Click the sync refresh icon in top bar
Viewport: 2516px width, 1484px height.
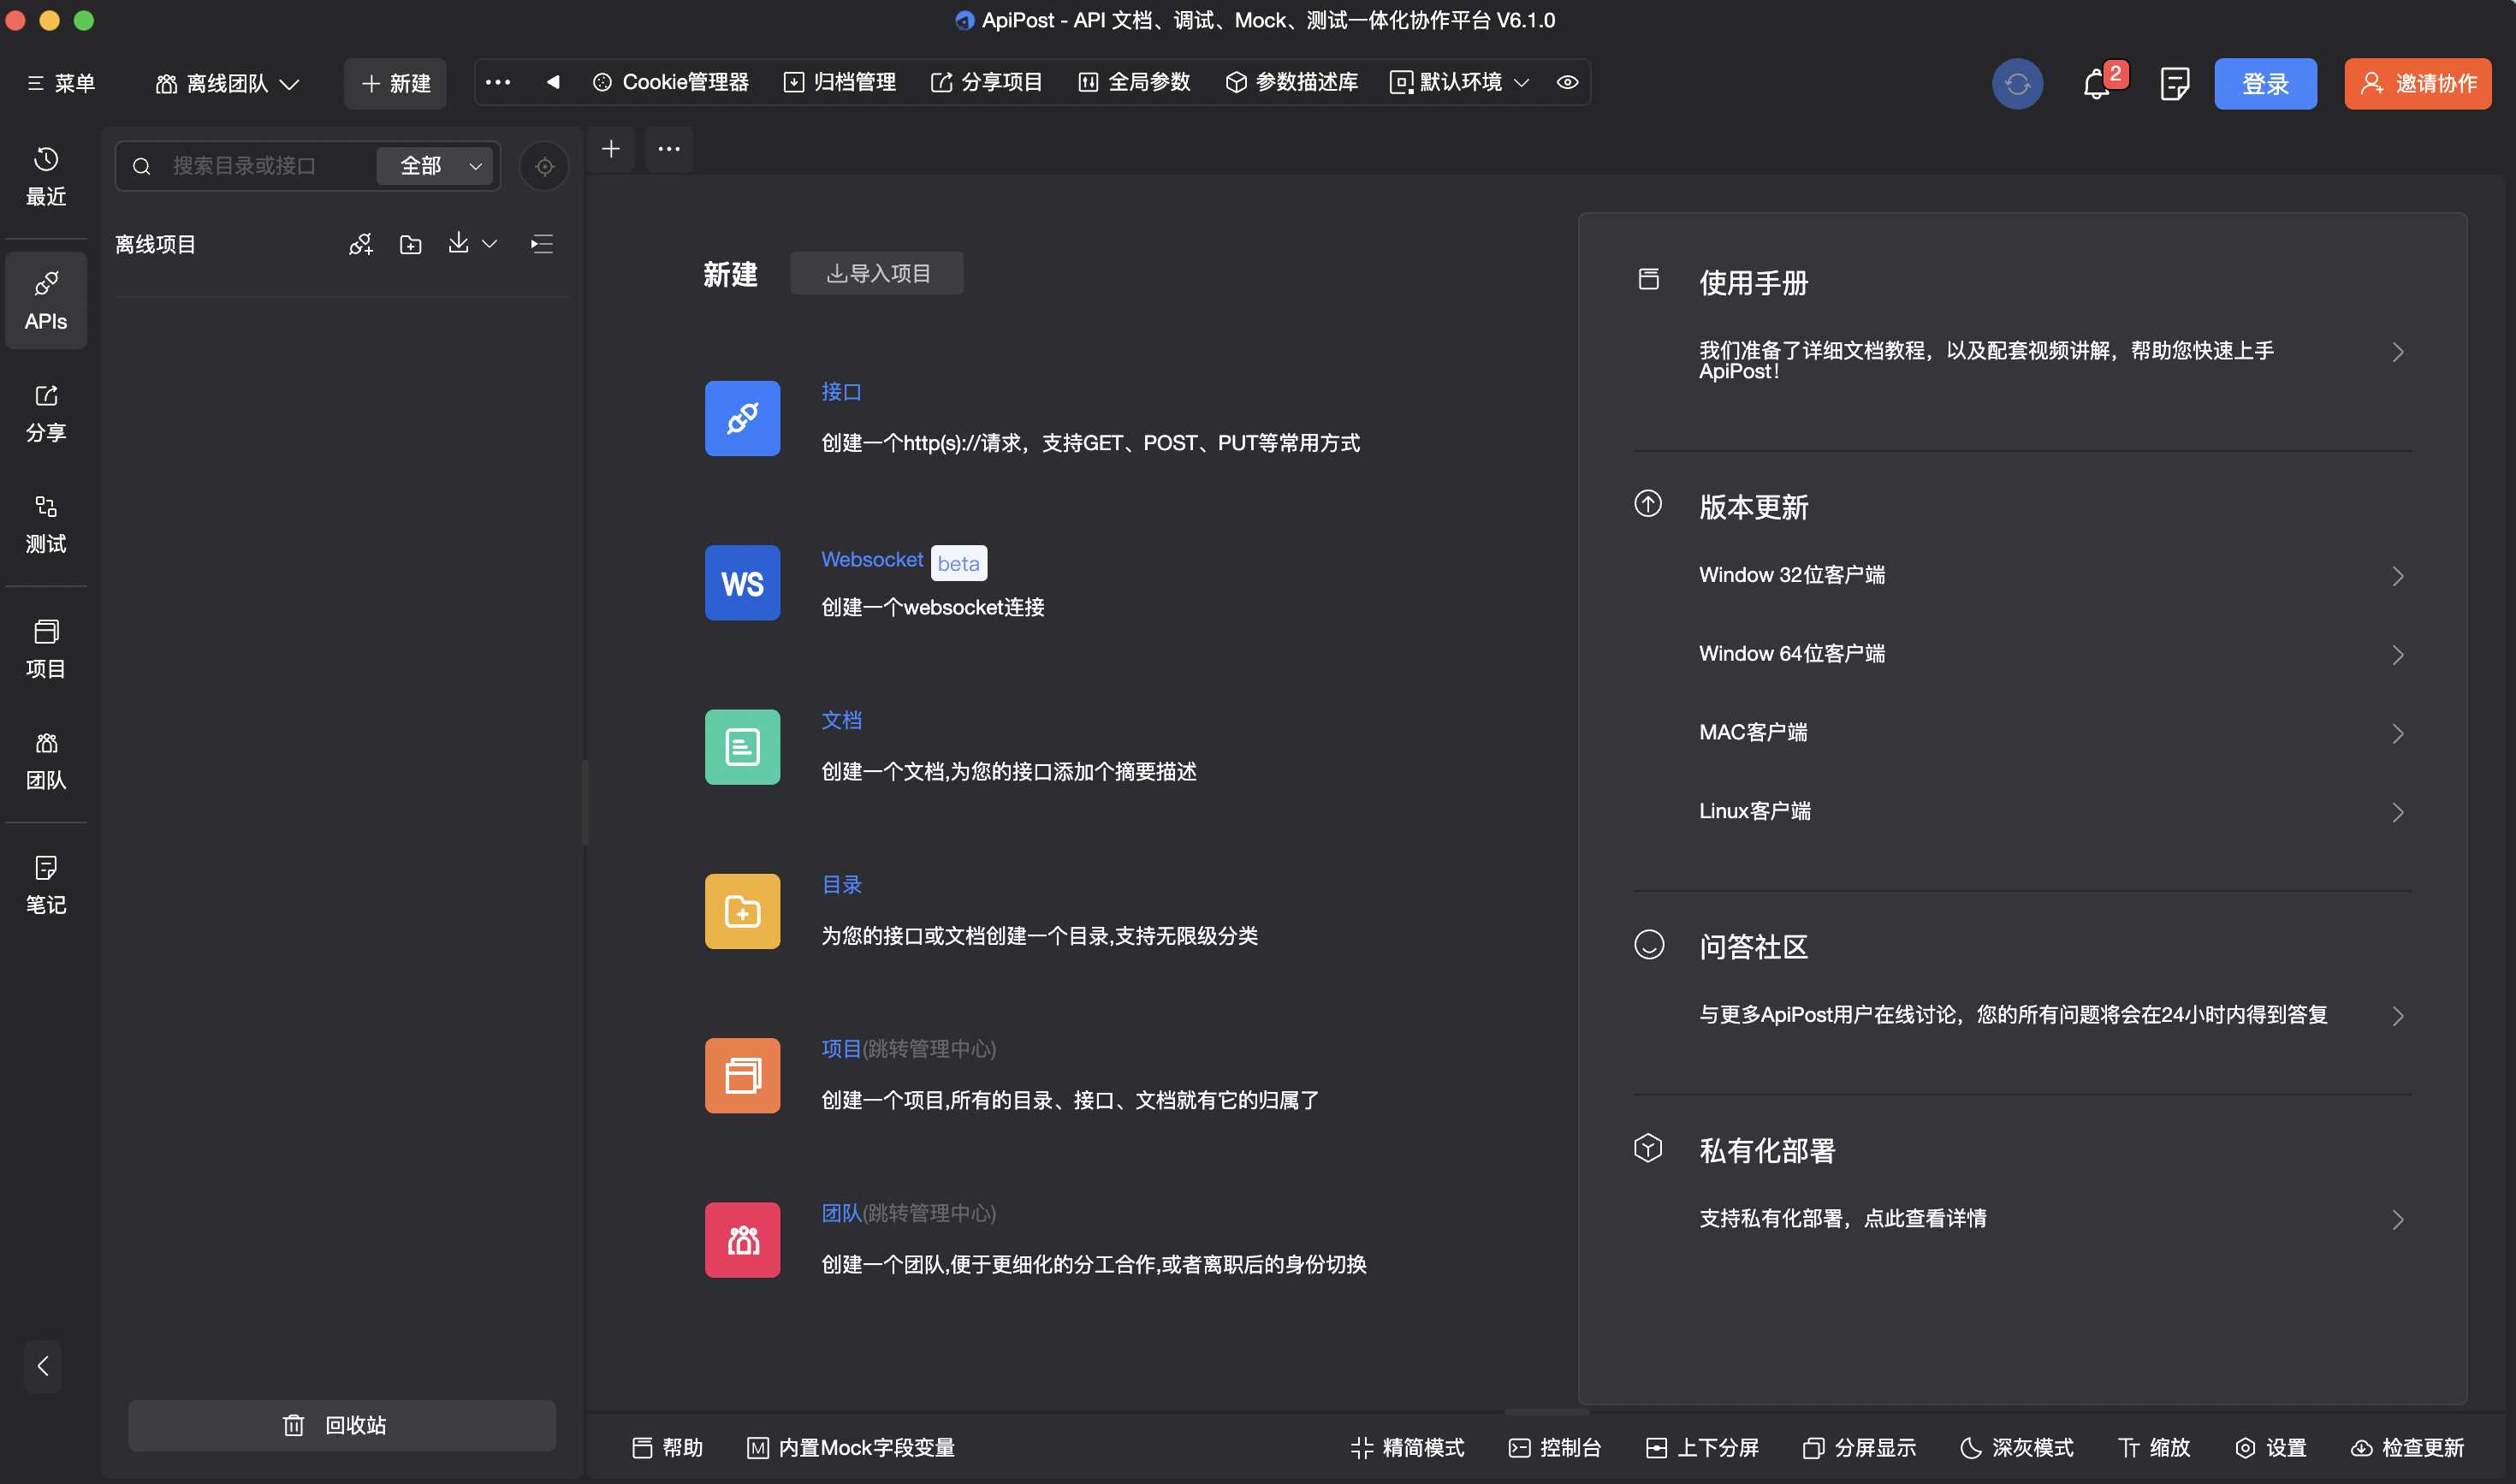click(x=2017, y=84)
